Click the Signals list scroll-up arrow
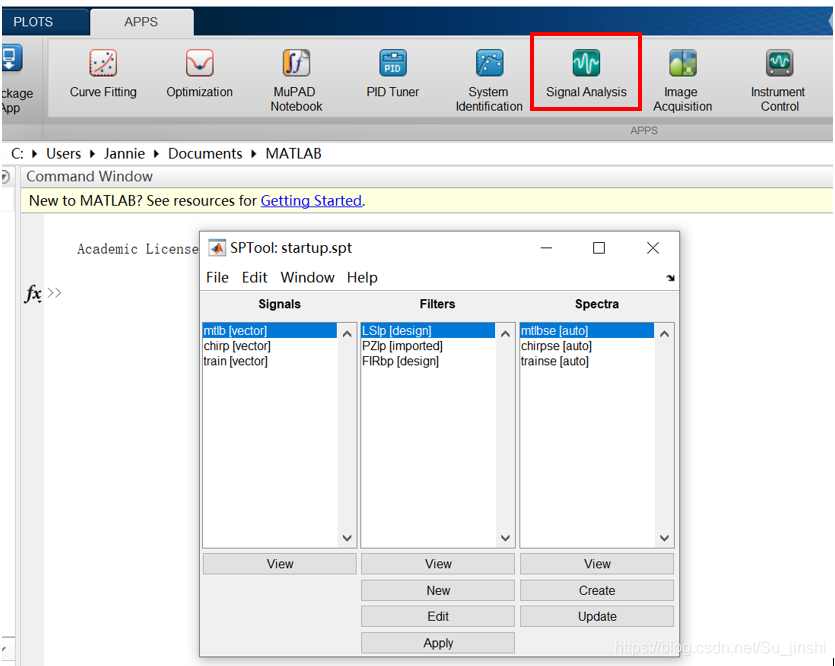This screenshot has height=666, width=835. [x=347, y=334]
